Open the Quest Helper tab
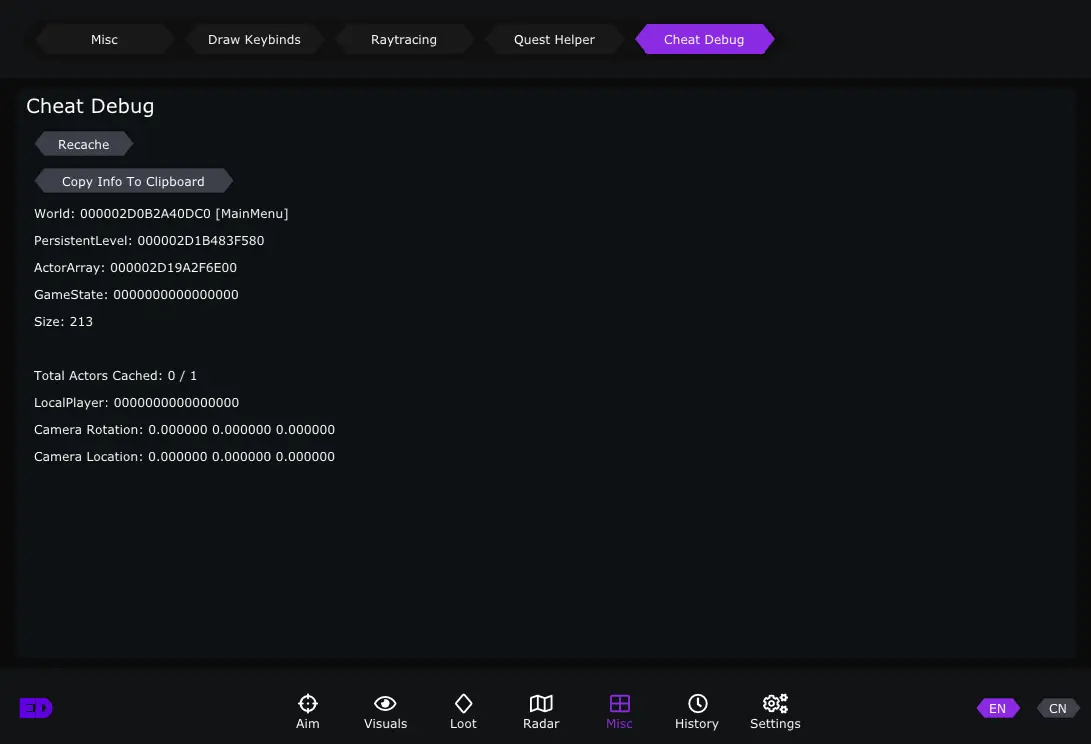Viewport: 1091px width, 744px height. (x=554, y=40)
